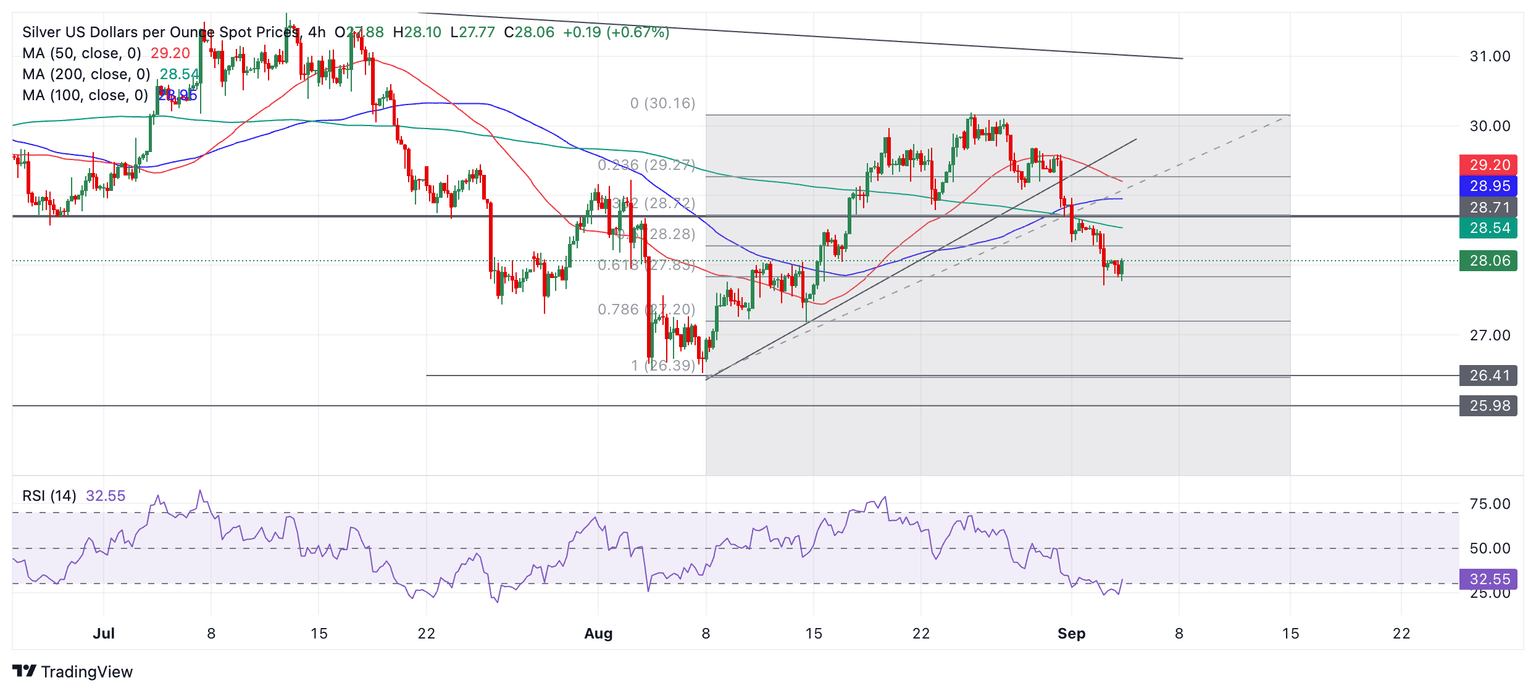Select the MA (50, close, 0) legend

(82, 54)
